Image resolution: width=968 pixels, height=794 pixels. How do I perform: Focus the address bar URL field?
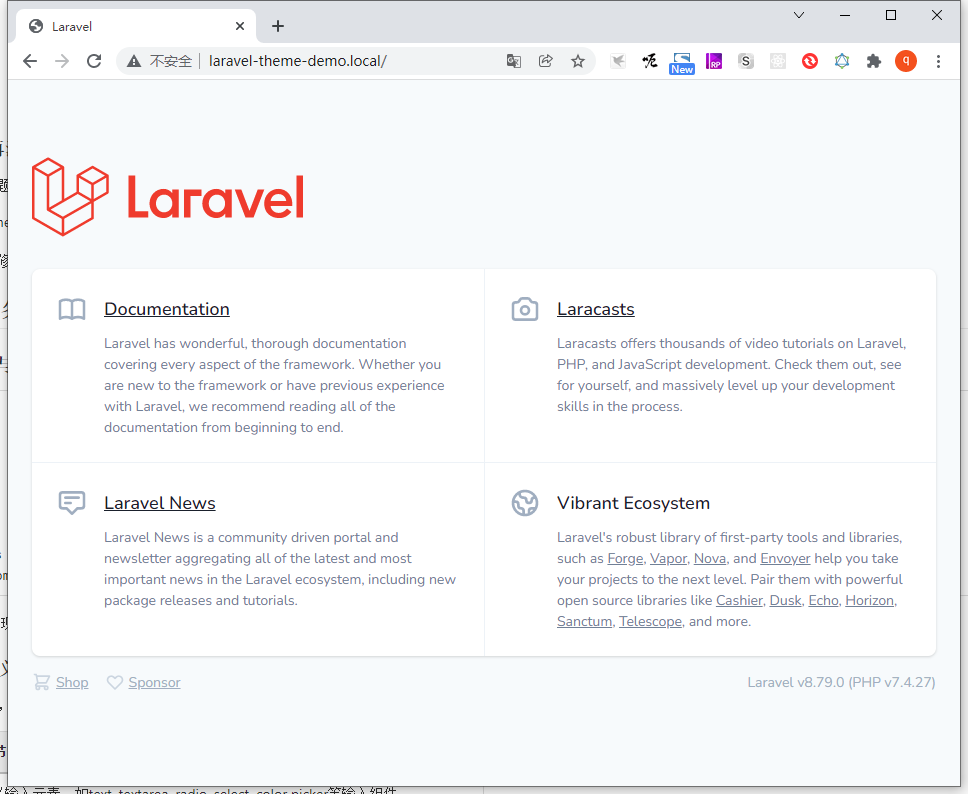[350, 61]
